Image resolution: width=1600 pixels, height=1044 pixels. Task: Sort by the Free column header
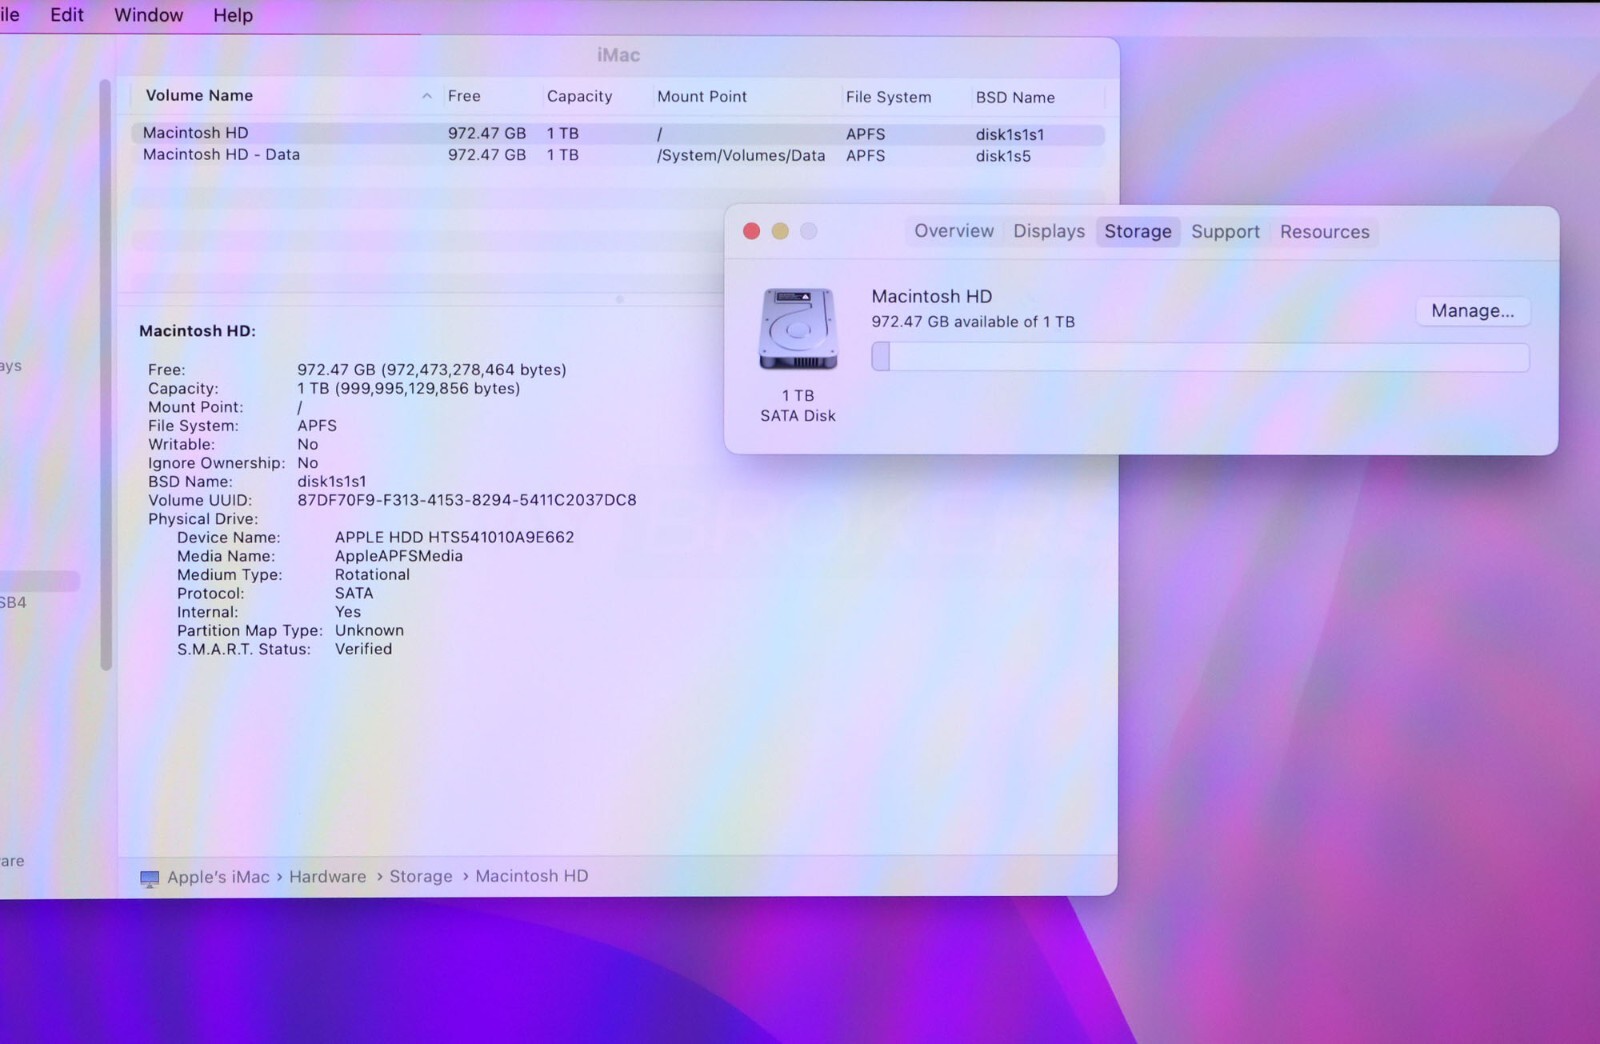click(464, 96)
